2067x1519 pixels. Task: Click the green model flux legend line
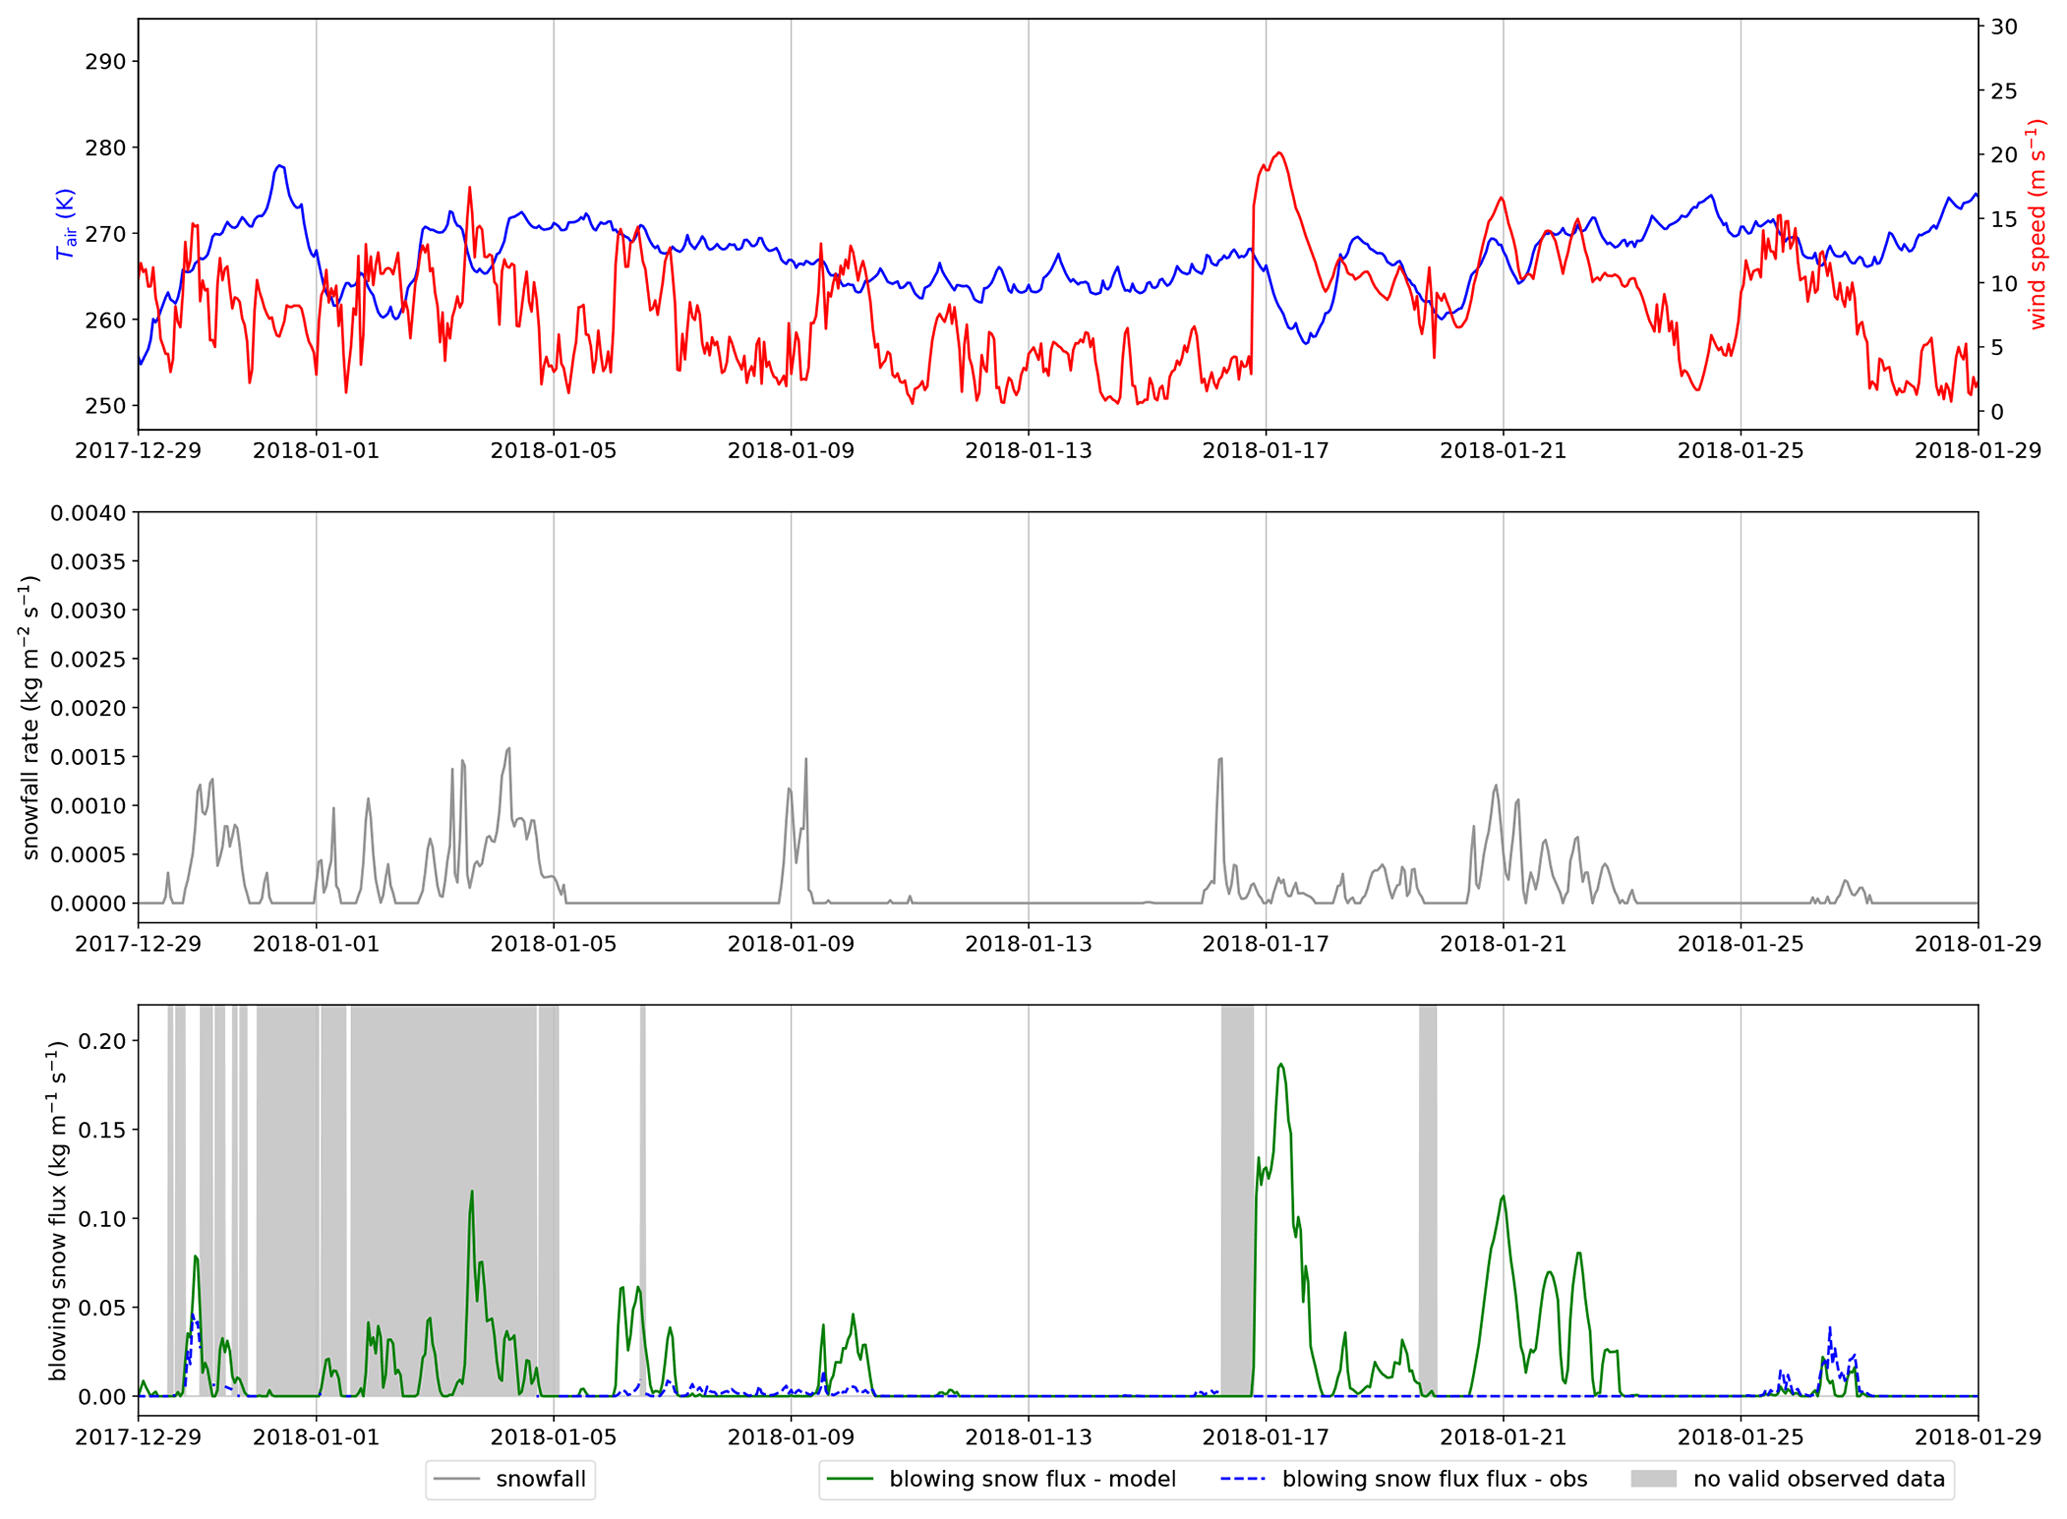coord(849,1479)
